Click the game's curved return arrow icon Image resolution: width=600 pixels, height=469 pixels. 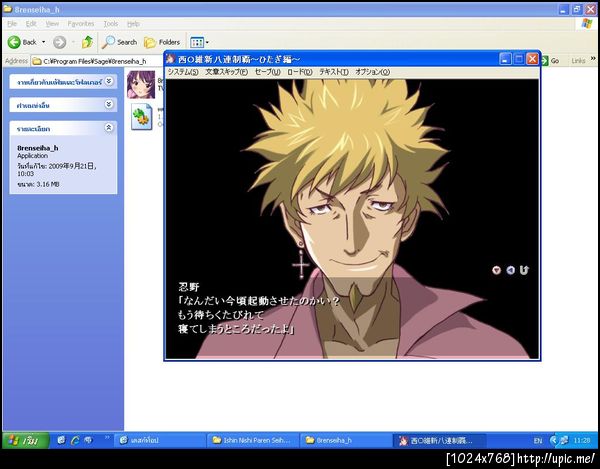click(x=524, y=270)
